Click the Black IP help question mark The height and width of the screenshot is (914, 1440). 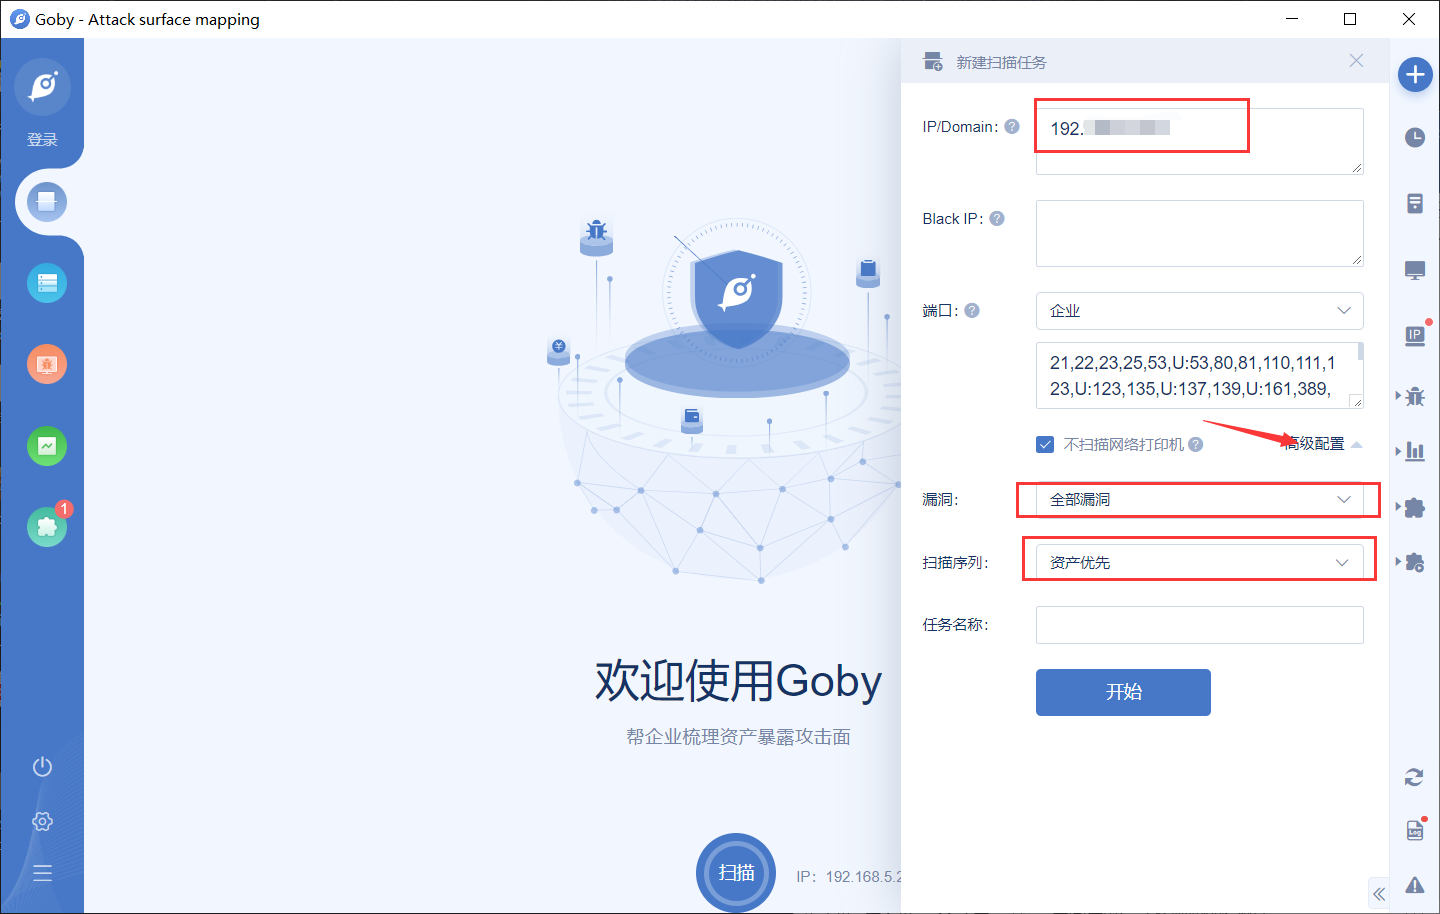(997, 219)
